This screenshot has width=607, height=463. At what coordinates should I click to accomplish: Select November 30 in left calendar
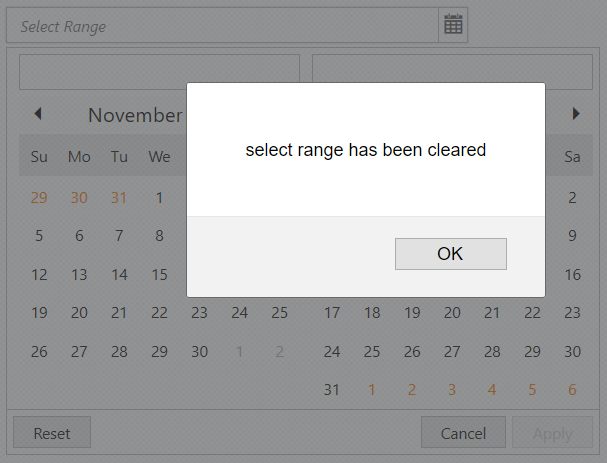pyautogui.click(x=199, y=351)
